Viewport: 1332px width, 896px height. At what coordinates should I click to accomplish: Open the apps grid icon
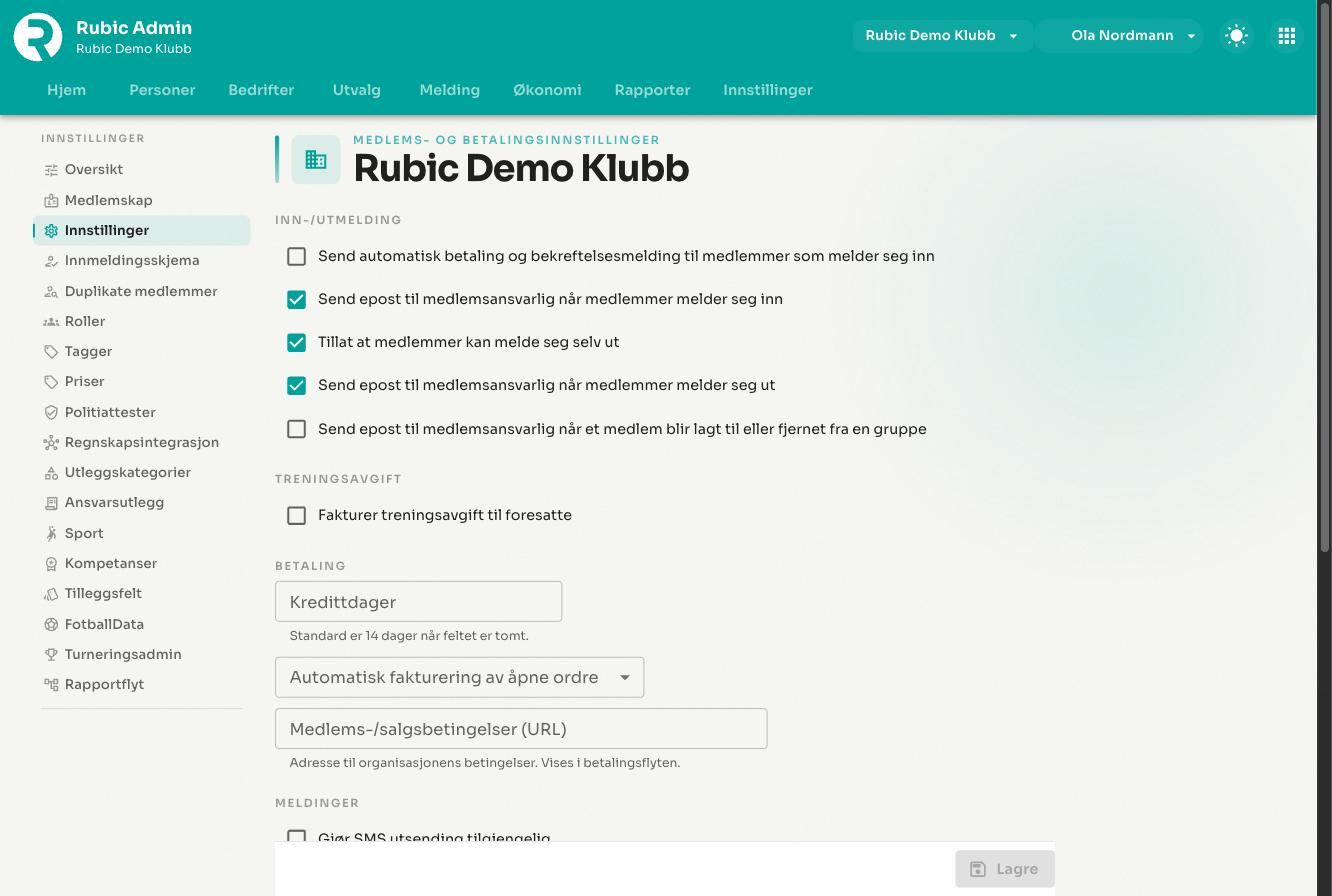coord(1287,36)
